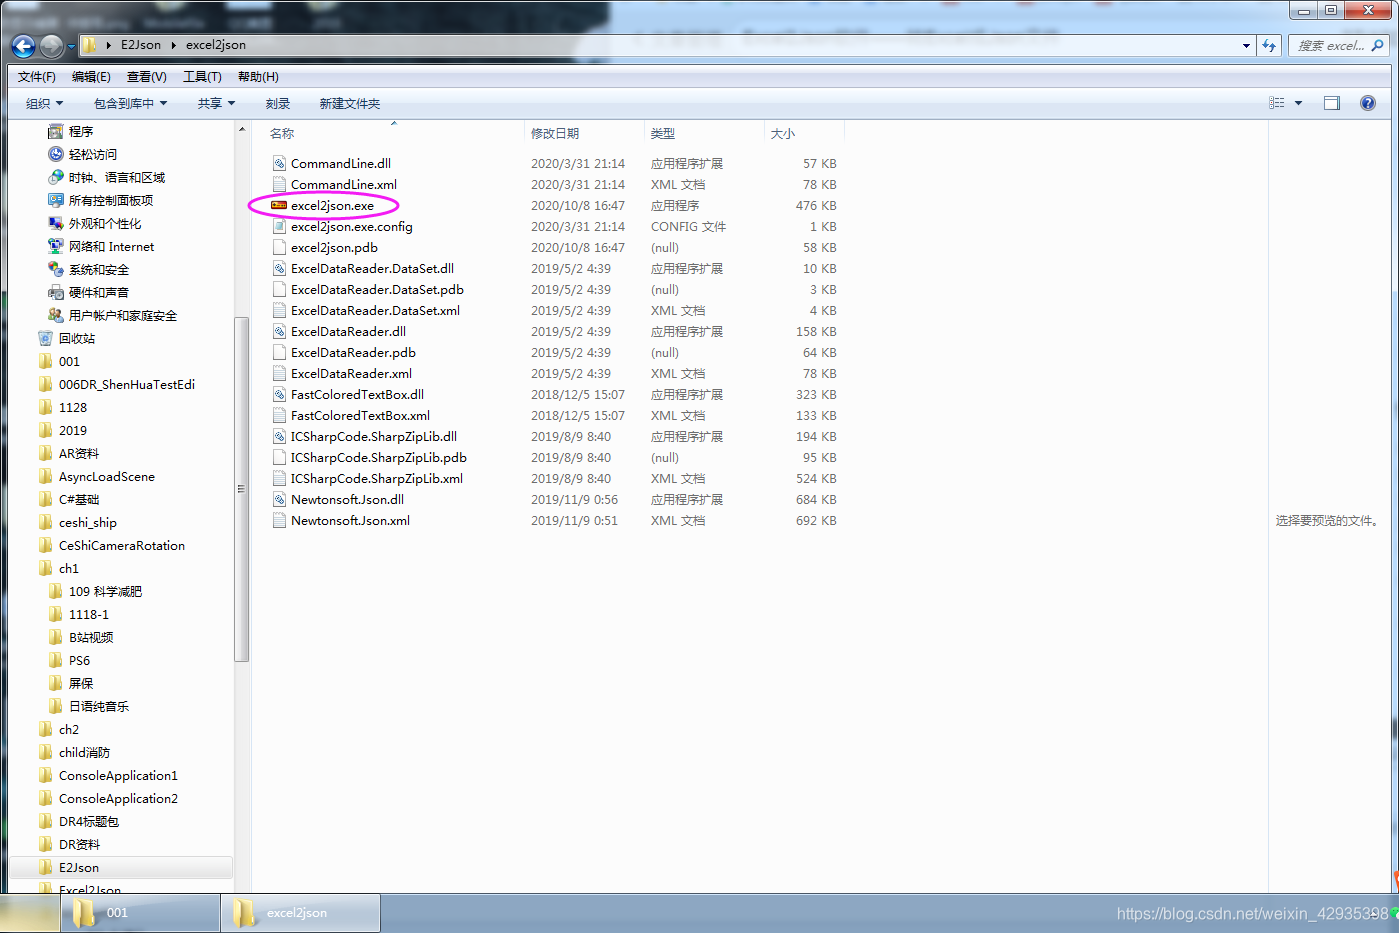Open view options dropdown arrow
The width and height of the screenshot is (1399, 933).
point(1299,103)
